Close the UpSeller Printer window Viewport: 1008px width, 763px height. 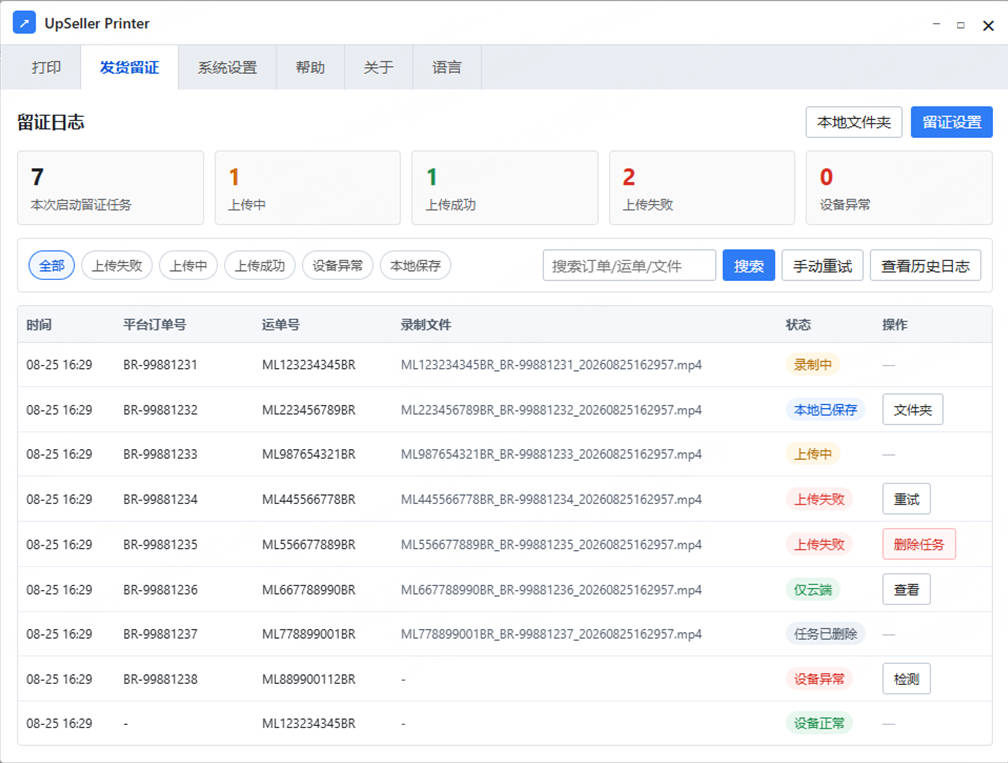tap(988, 25)
